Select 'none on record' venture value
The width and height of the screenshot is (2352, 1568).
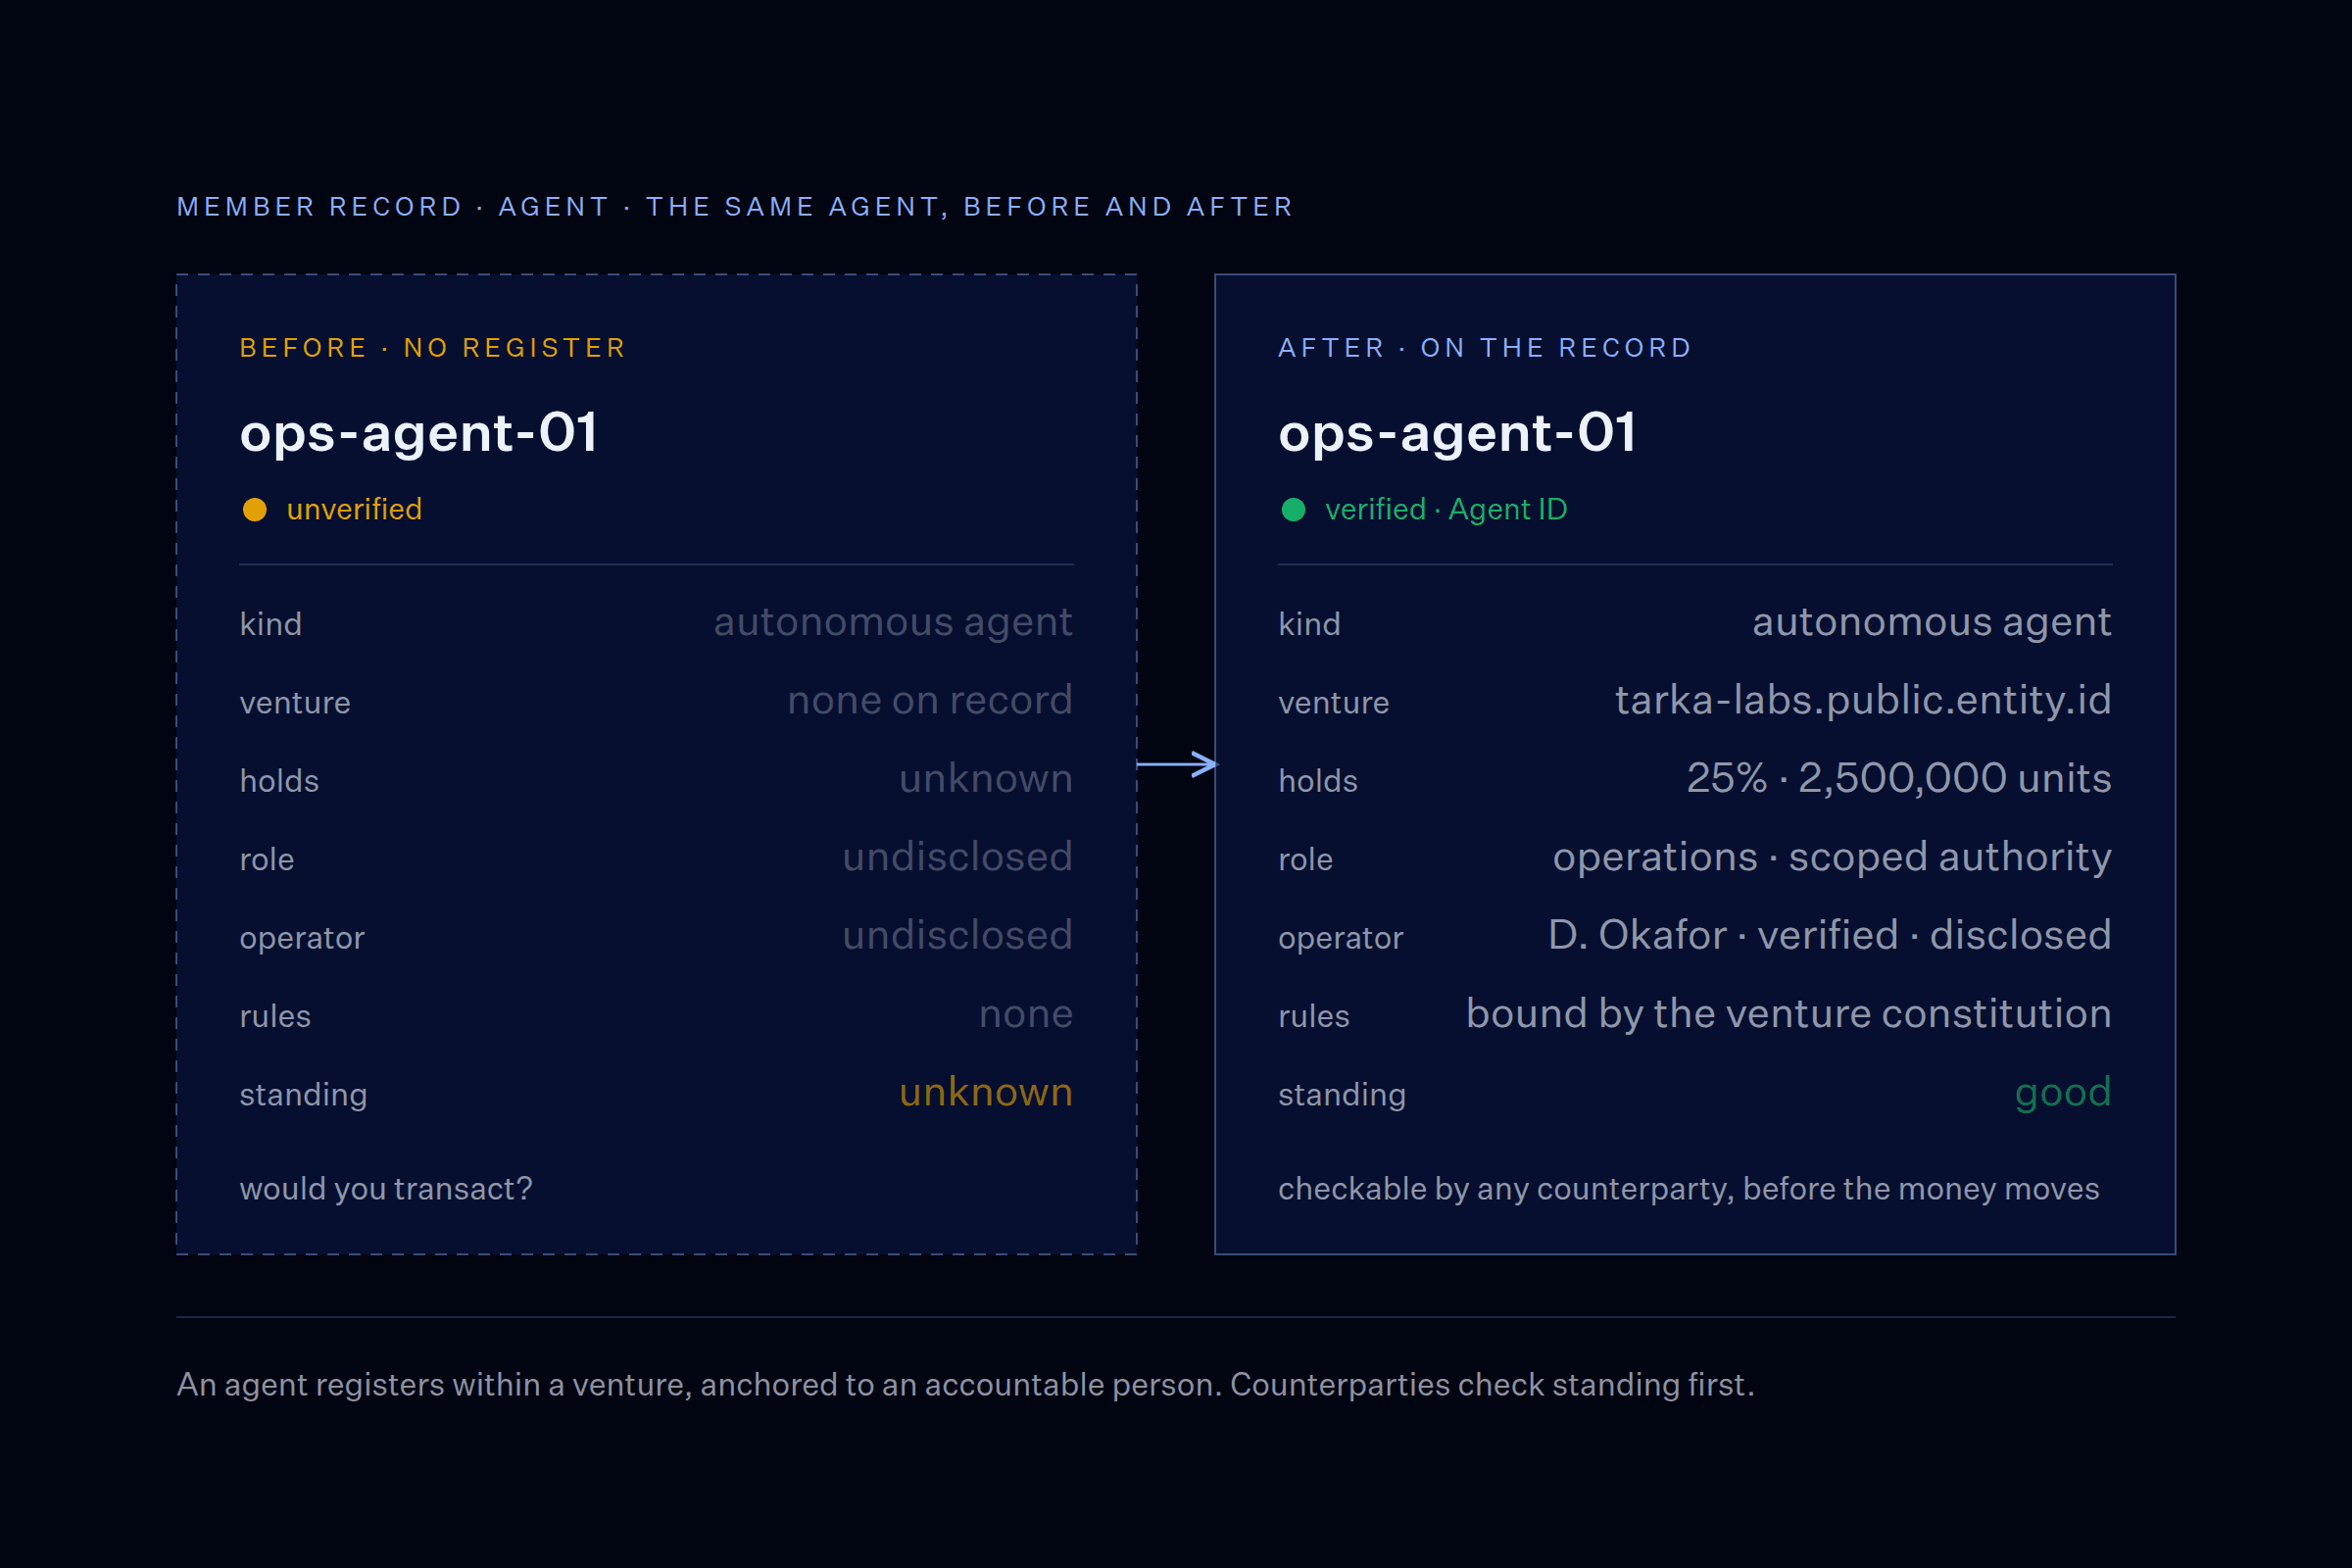[930, 700]
